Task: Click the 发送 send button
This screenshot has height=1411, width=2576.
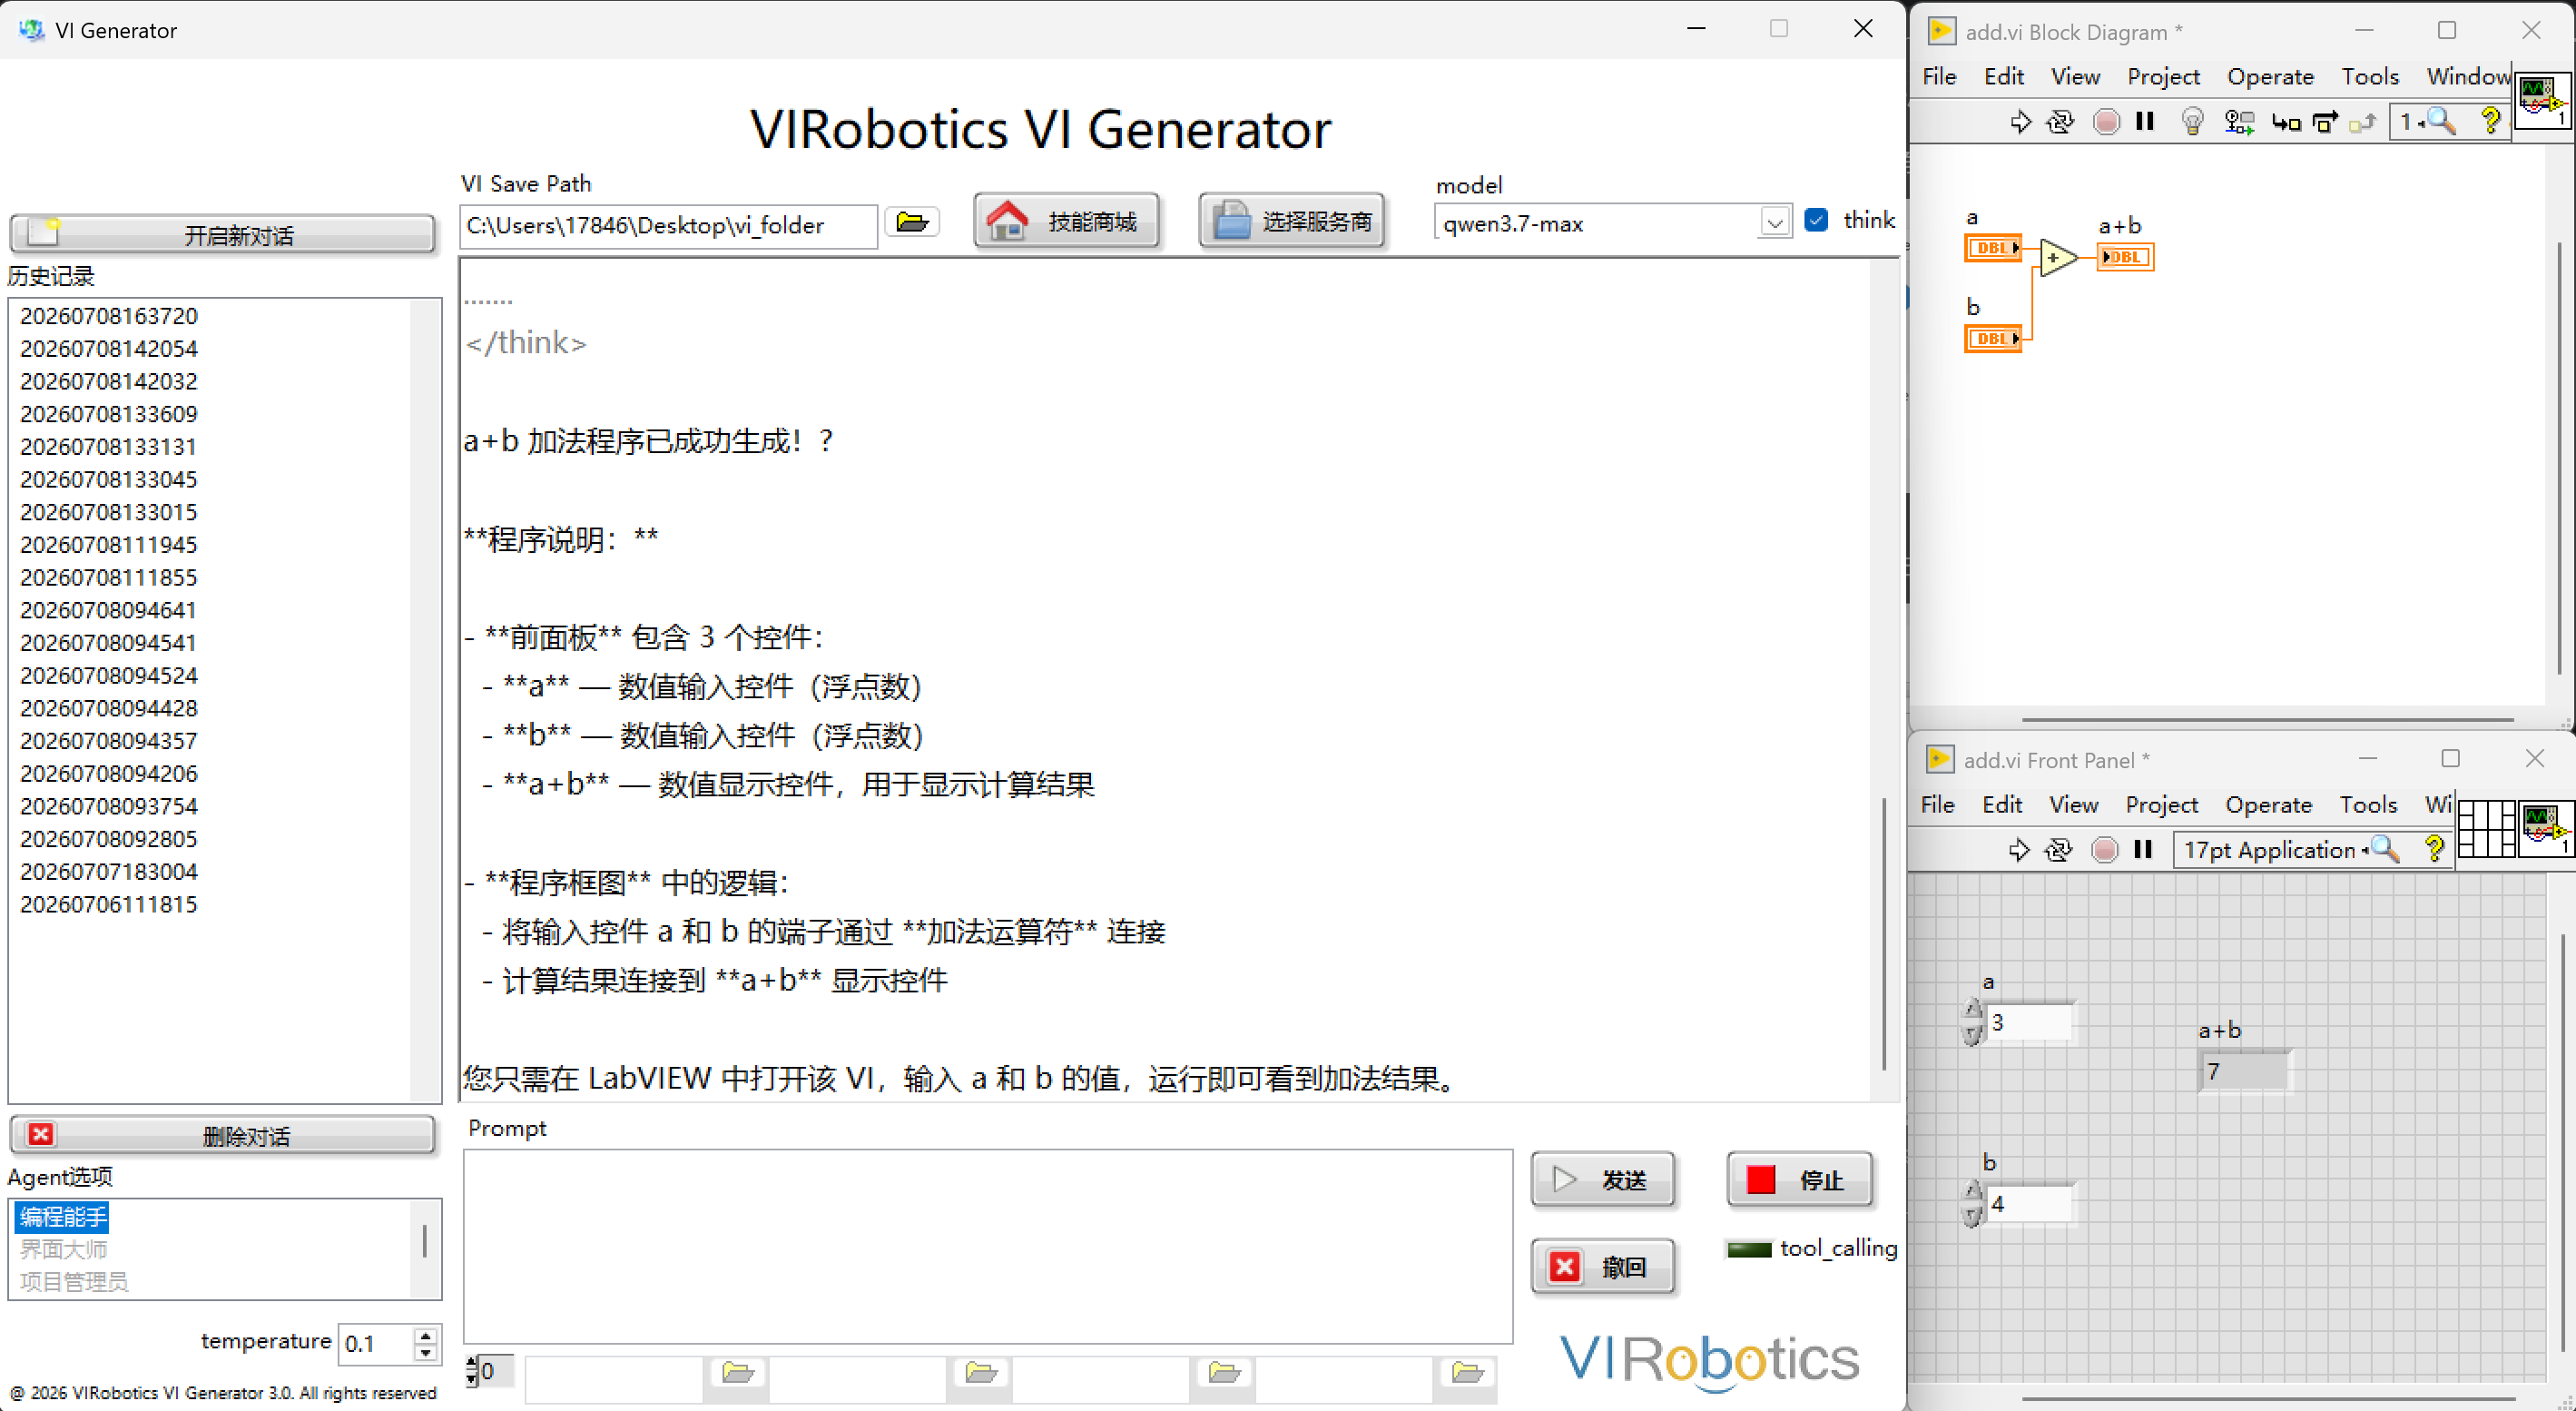Action: 1602,1180
